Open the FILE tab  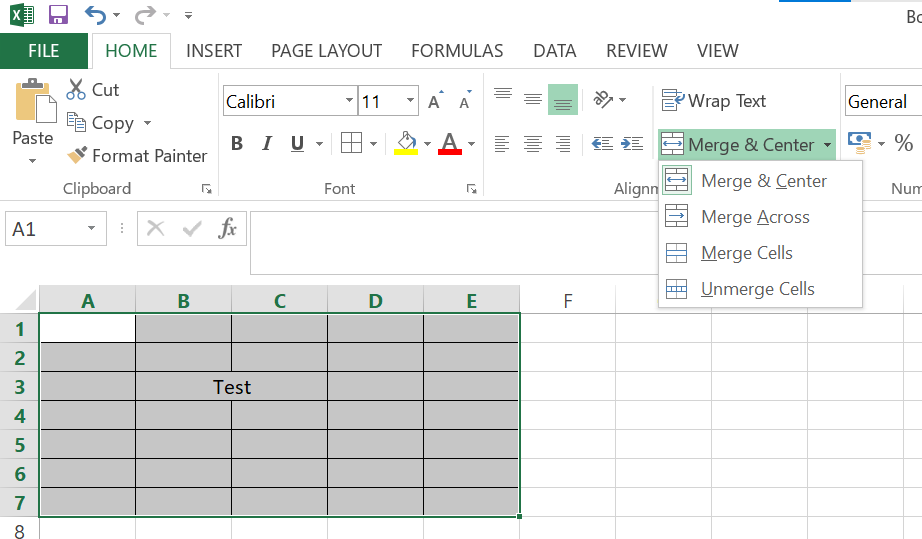pyautogui.click(x=44, y=51)
